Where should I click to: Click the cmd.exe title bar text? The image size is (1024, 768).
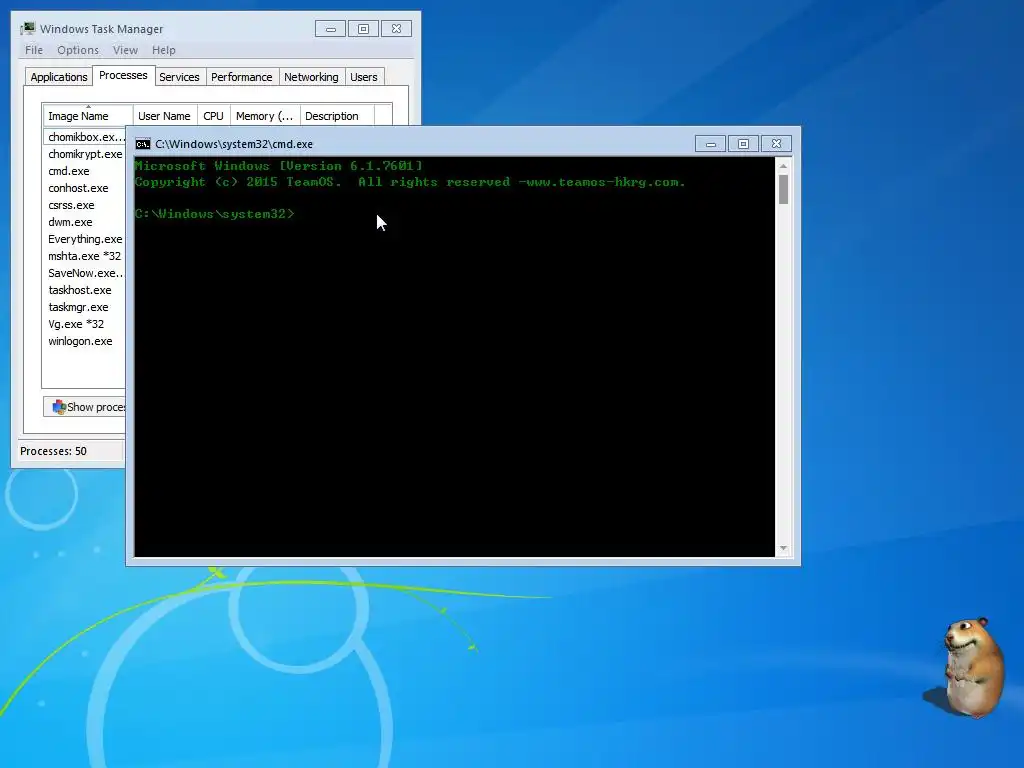point(234,144)
